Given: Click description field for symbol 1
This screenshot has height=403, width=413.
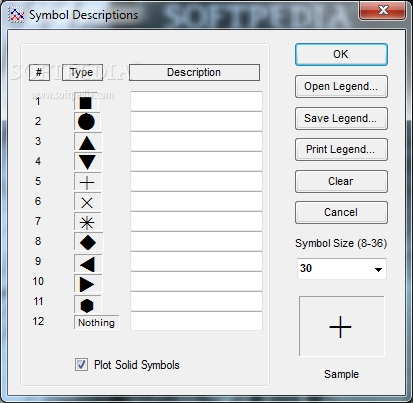Looking at the screenshot, I should click(x=196, y=101).
